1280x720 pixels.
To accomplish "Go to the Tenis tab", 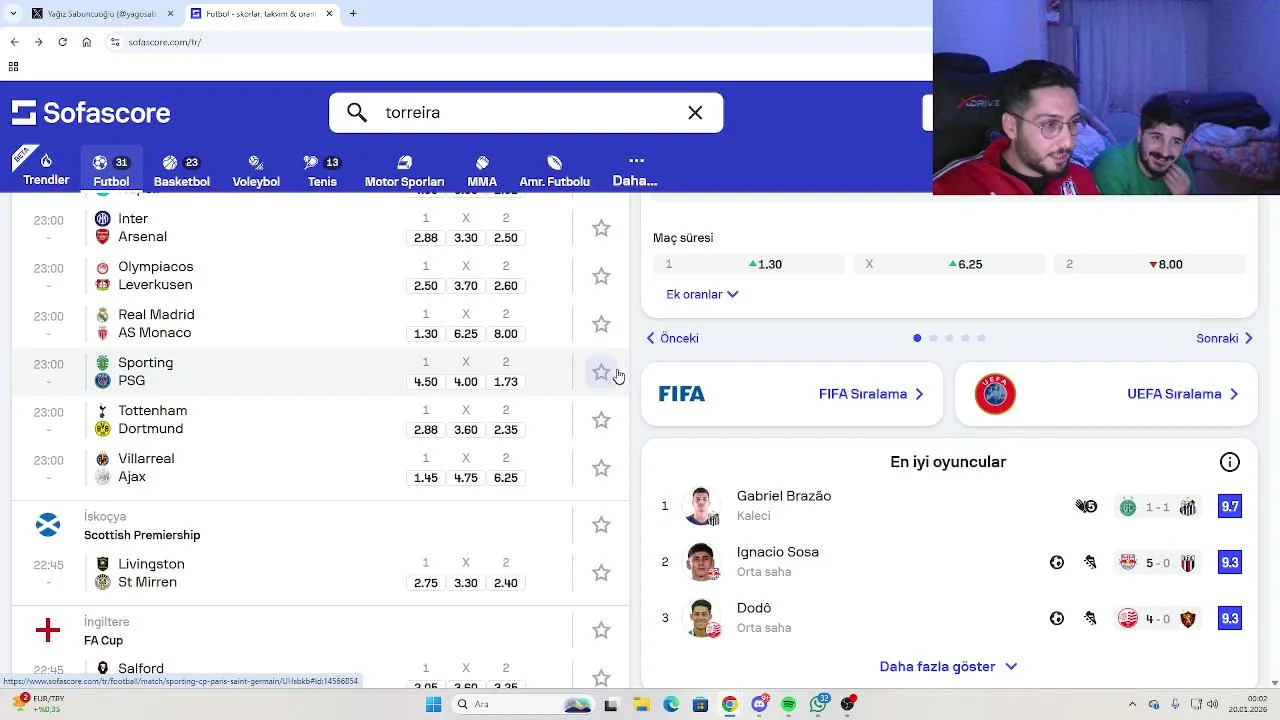I will (x=322, y=170).
